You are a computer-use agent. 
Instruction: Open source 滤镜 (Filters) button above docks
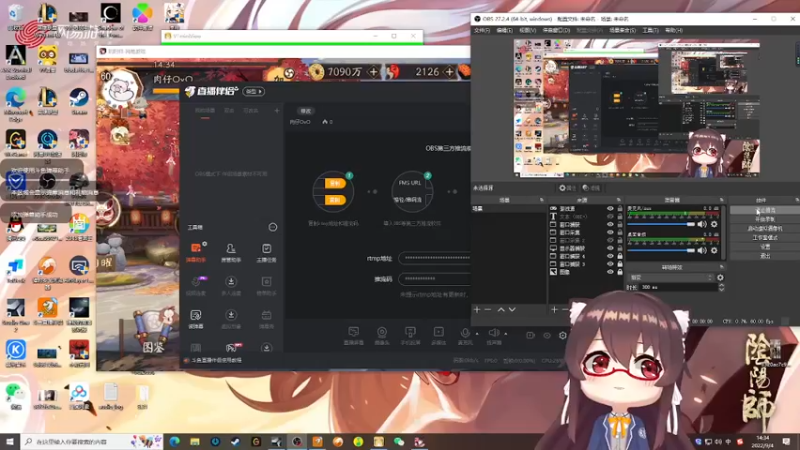591,188
